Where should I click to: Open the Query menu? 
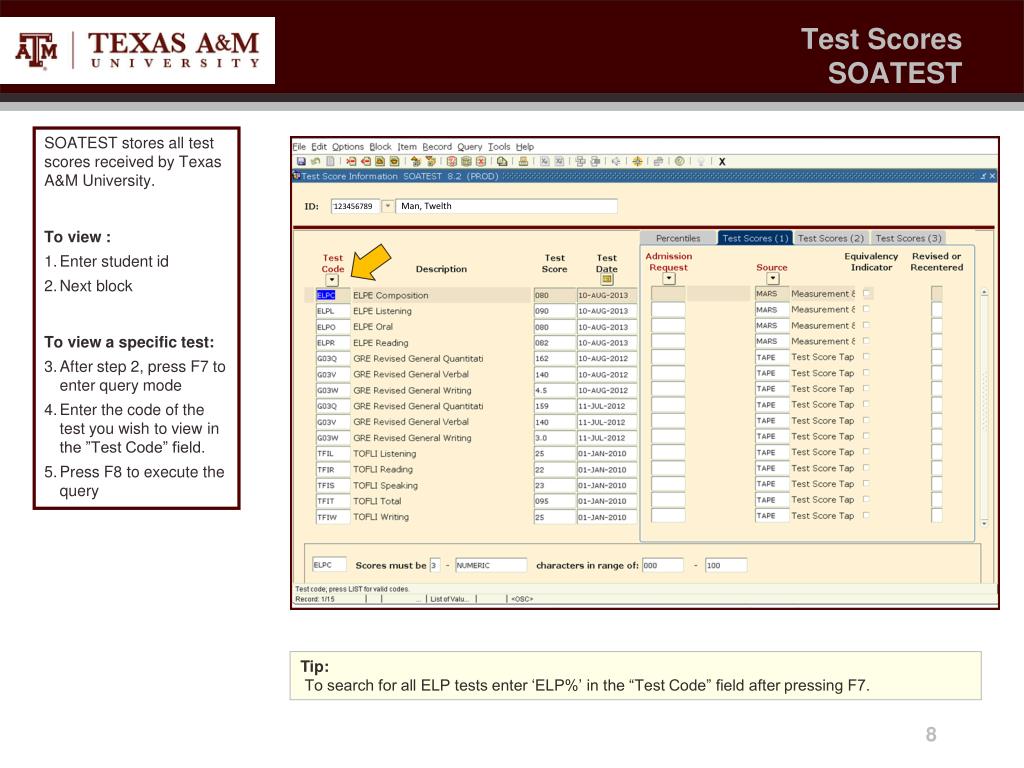tap(470, 146)
